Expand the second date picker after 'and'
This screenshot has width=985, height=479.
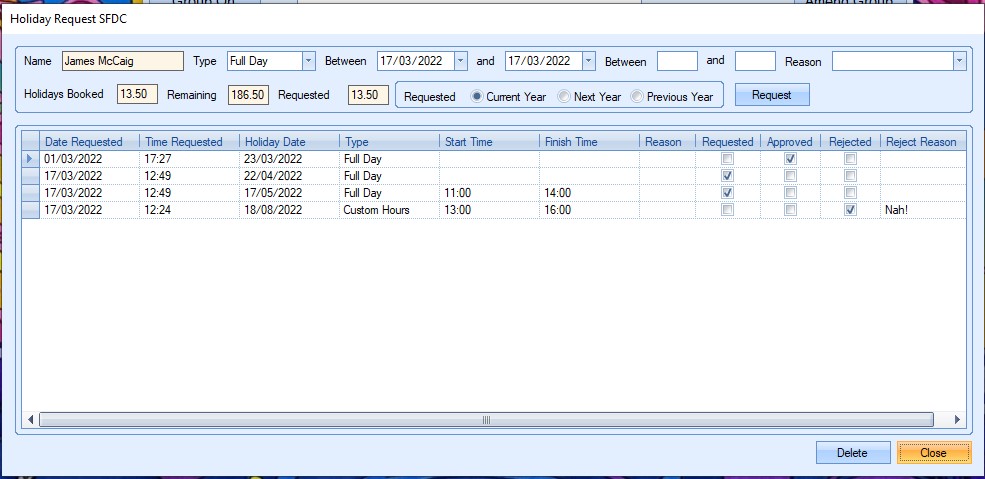click(588, 61)
